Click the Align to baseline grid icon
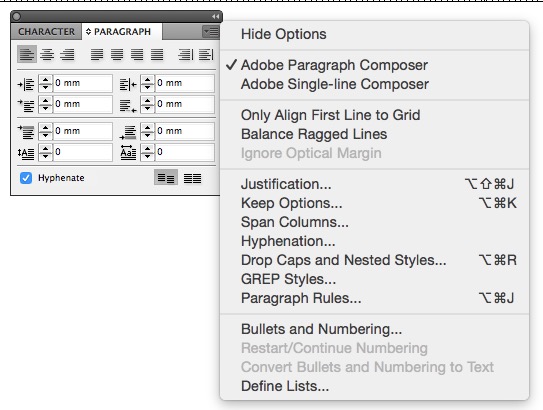 pos(193,178)
